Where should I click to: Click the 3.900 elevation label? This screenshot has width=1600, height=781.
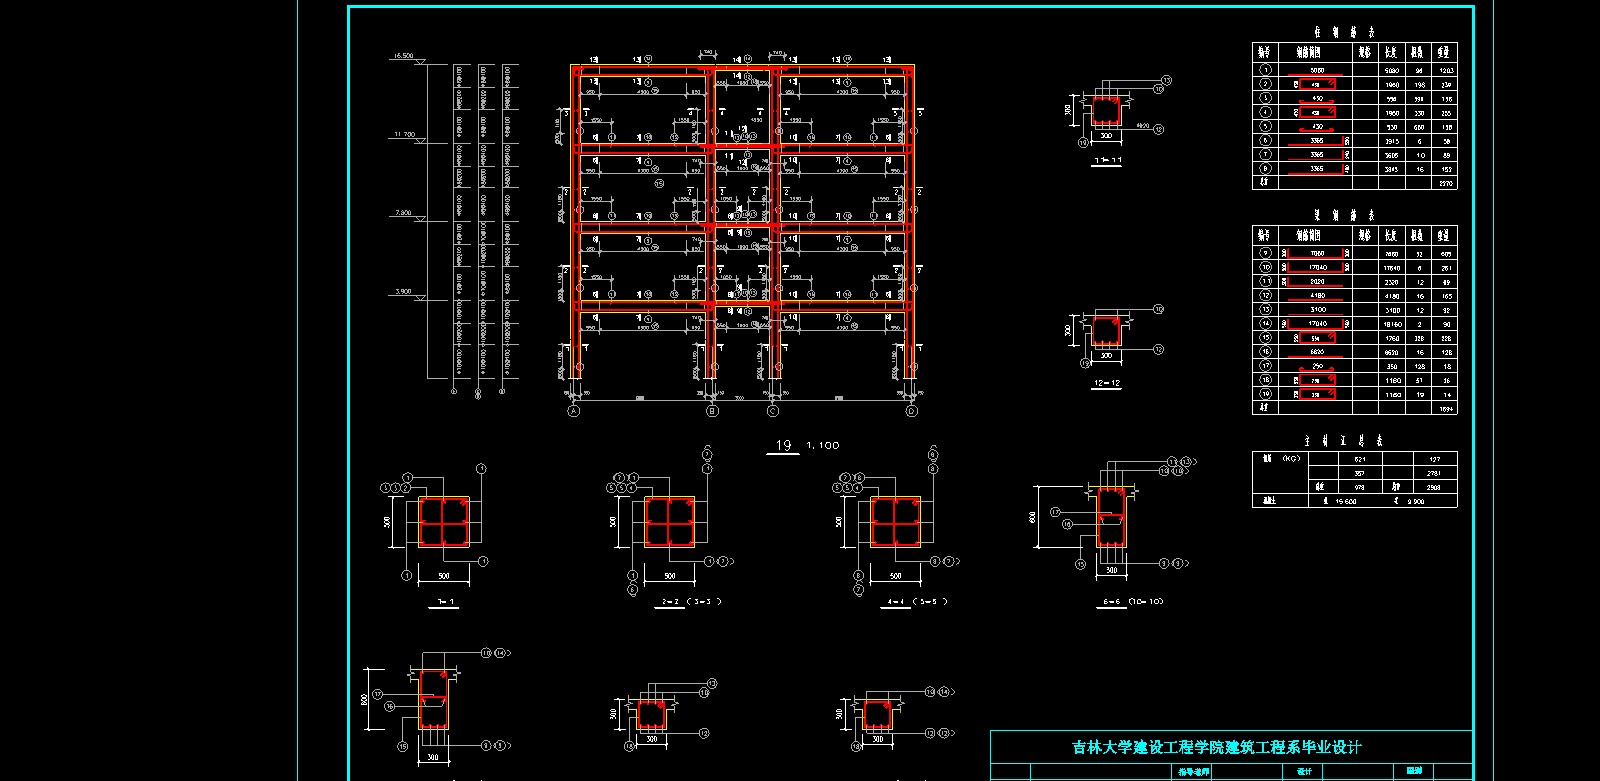pyautogui.click(x=403, y=292)
